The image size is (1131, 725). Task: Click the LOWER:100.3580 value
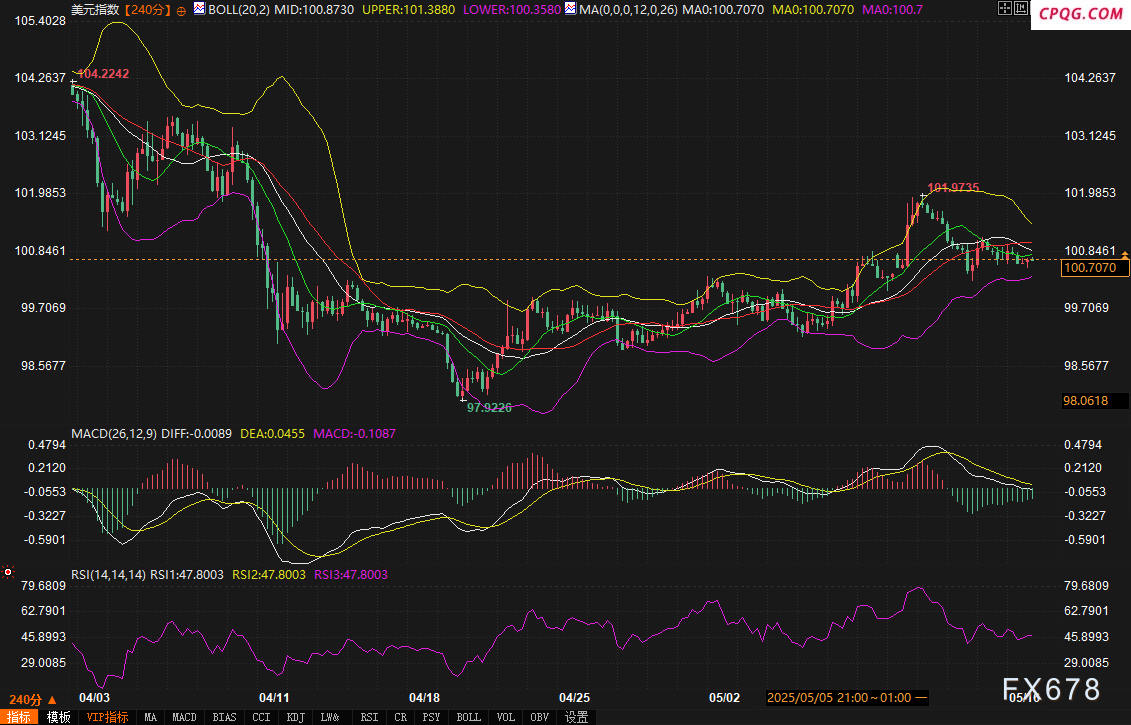[511, 10]
